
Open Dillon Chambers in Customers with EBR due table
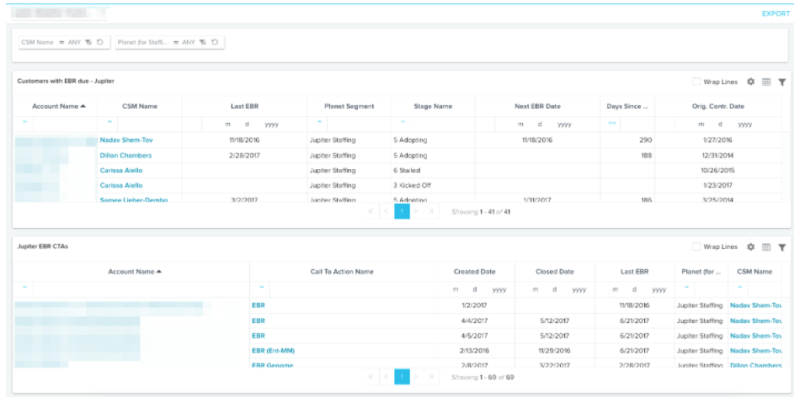[126, 155]
